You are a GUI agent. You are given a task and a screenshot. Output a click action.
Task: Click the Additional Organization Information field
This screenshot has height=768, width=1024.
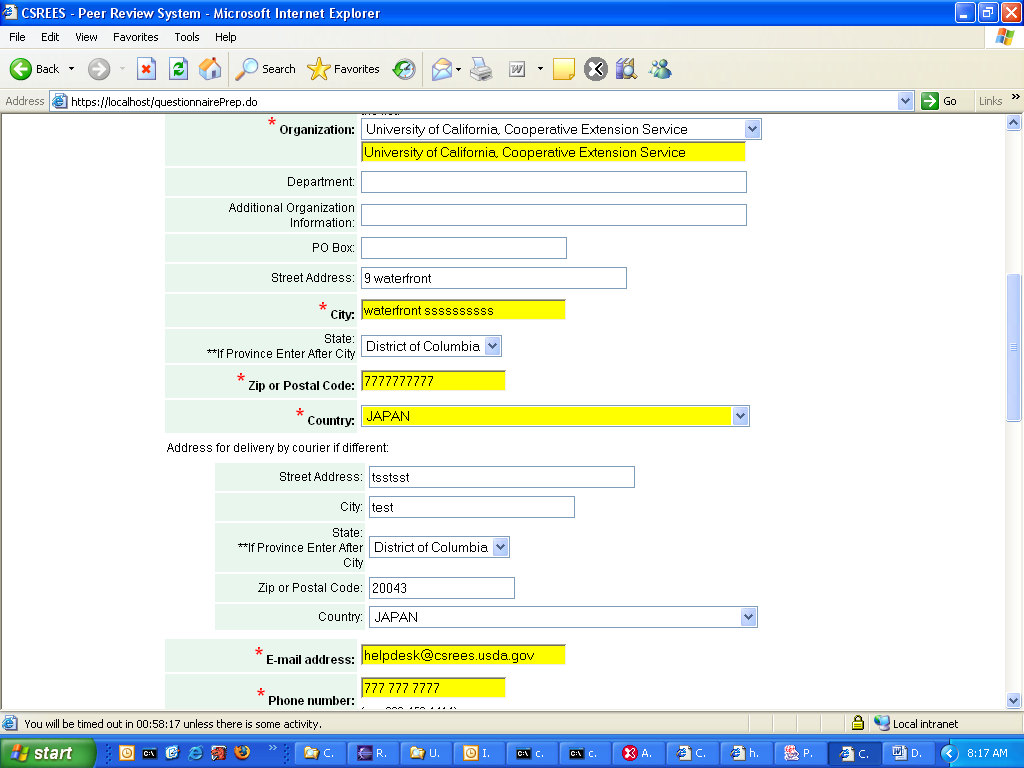coord(554,215)
